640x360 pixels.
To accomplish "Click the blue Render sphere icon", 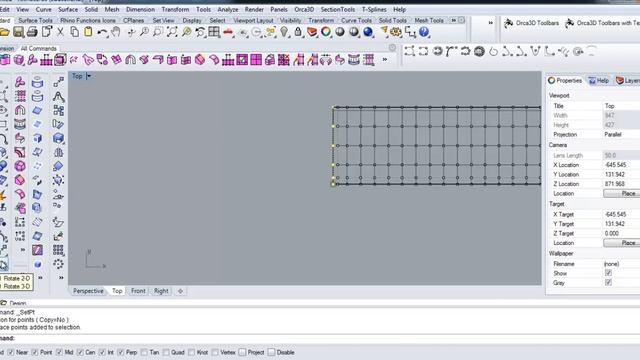I will (x=368, y=32).
